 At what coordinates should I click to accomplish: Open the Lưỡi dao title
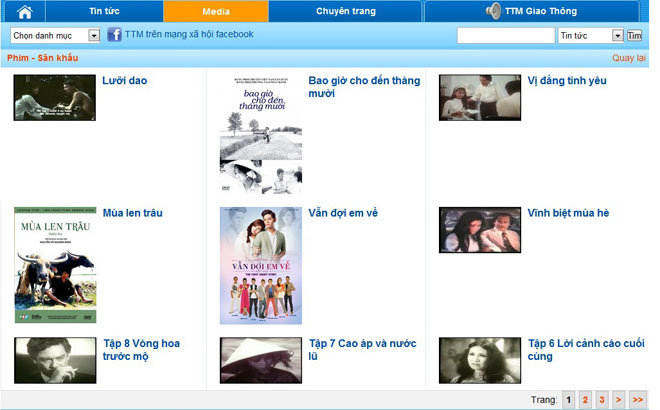tap(125, 81)
